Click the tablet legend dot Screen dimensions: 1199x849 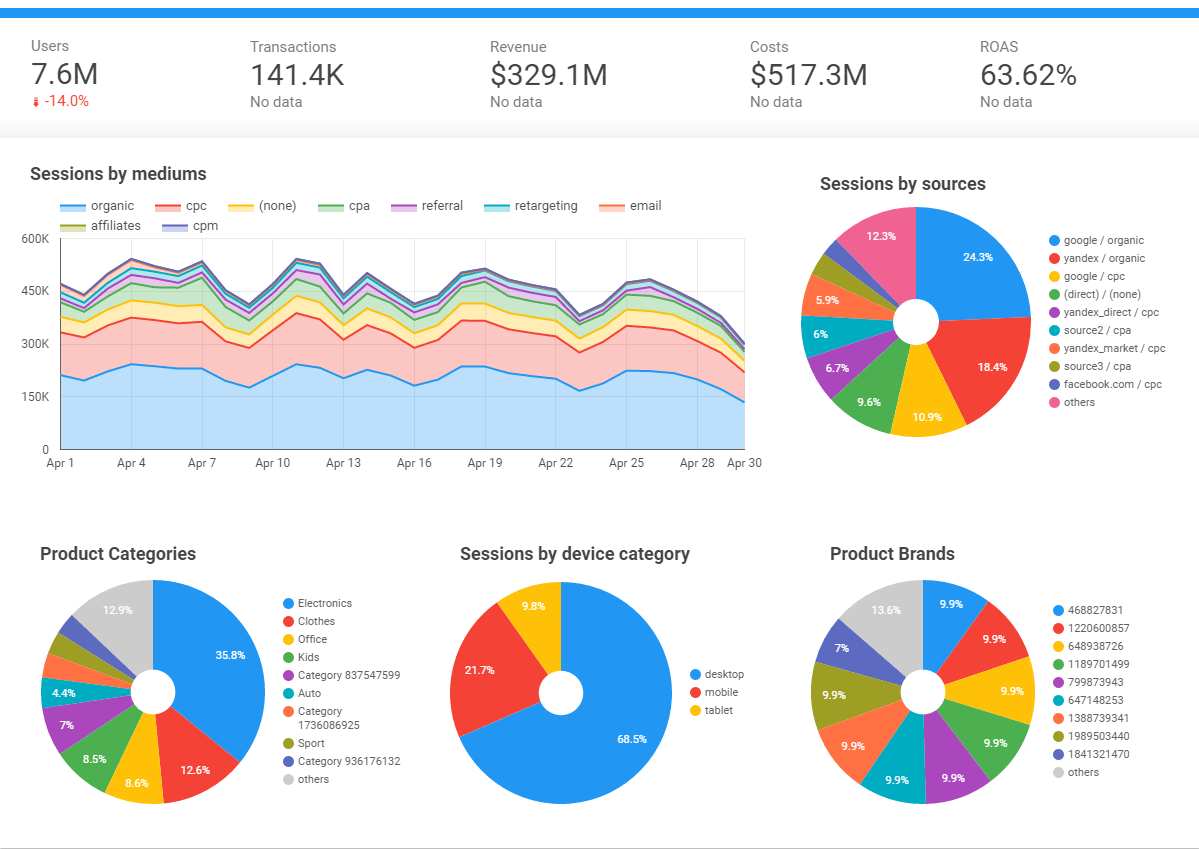pos(695,711)
